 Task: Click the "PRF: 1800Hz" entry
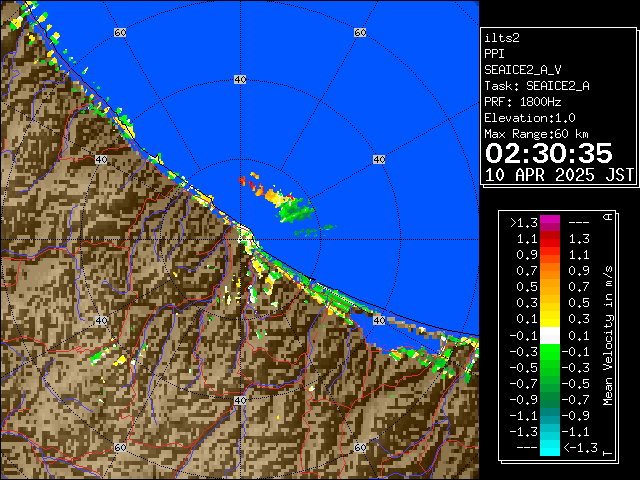pos(522,102)
